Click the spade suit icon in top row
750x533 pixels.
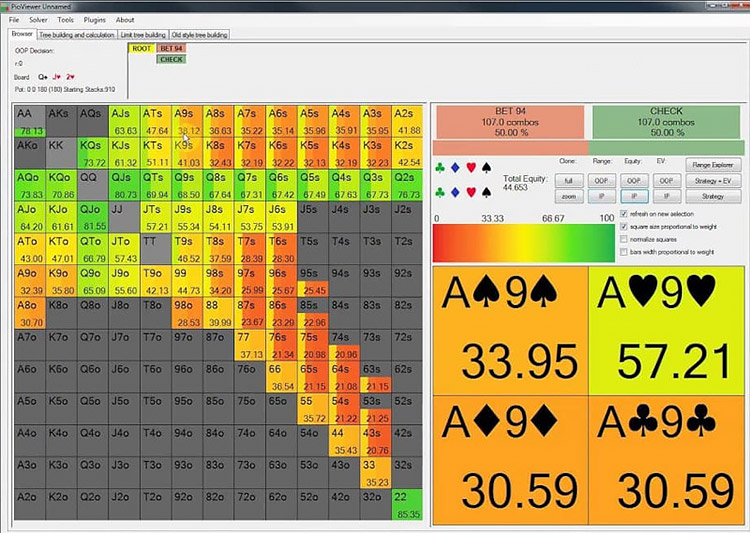[486, 167]
